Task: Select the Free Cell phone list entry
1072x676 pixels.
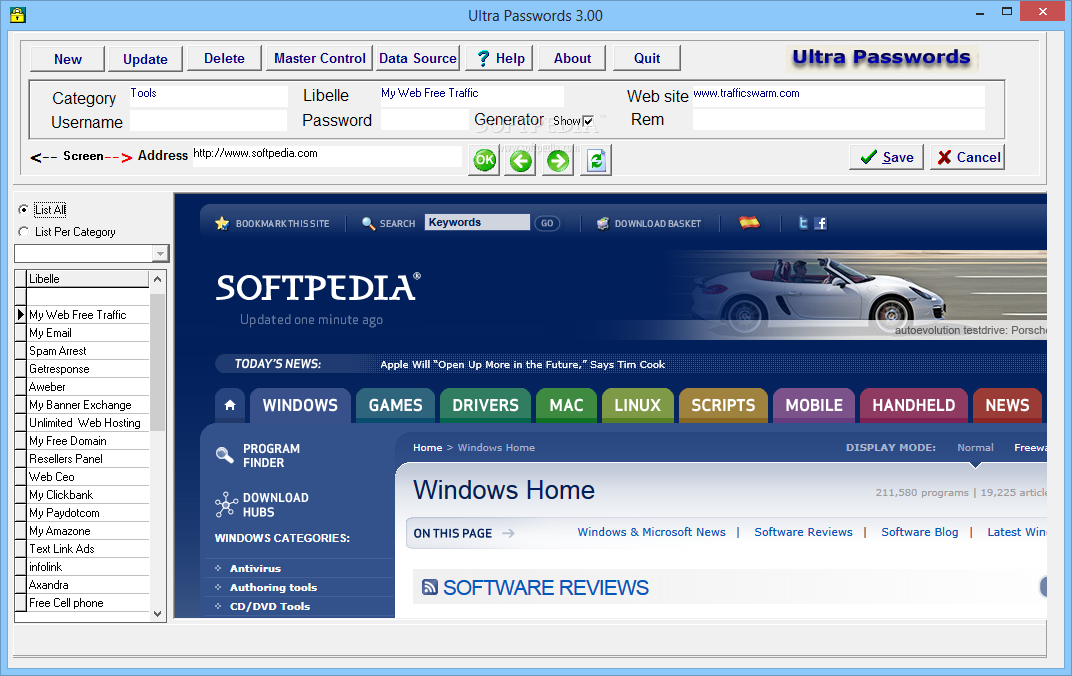Action: pos(88,603)
